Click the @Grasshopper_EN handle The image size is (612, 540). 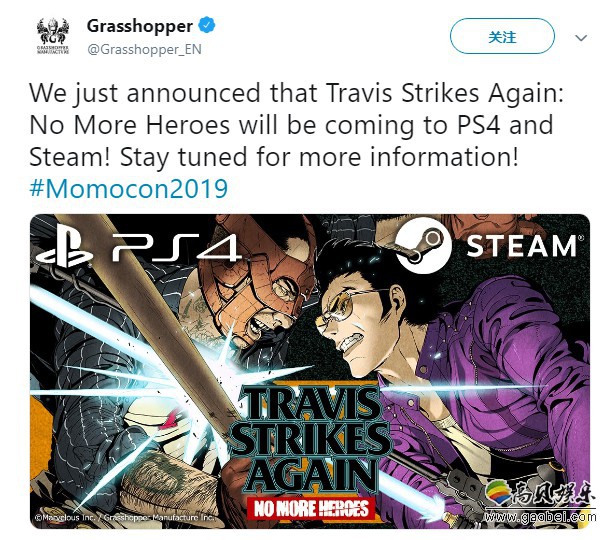tap(144, 49)
